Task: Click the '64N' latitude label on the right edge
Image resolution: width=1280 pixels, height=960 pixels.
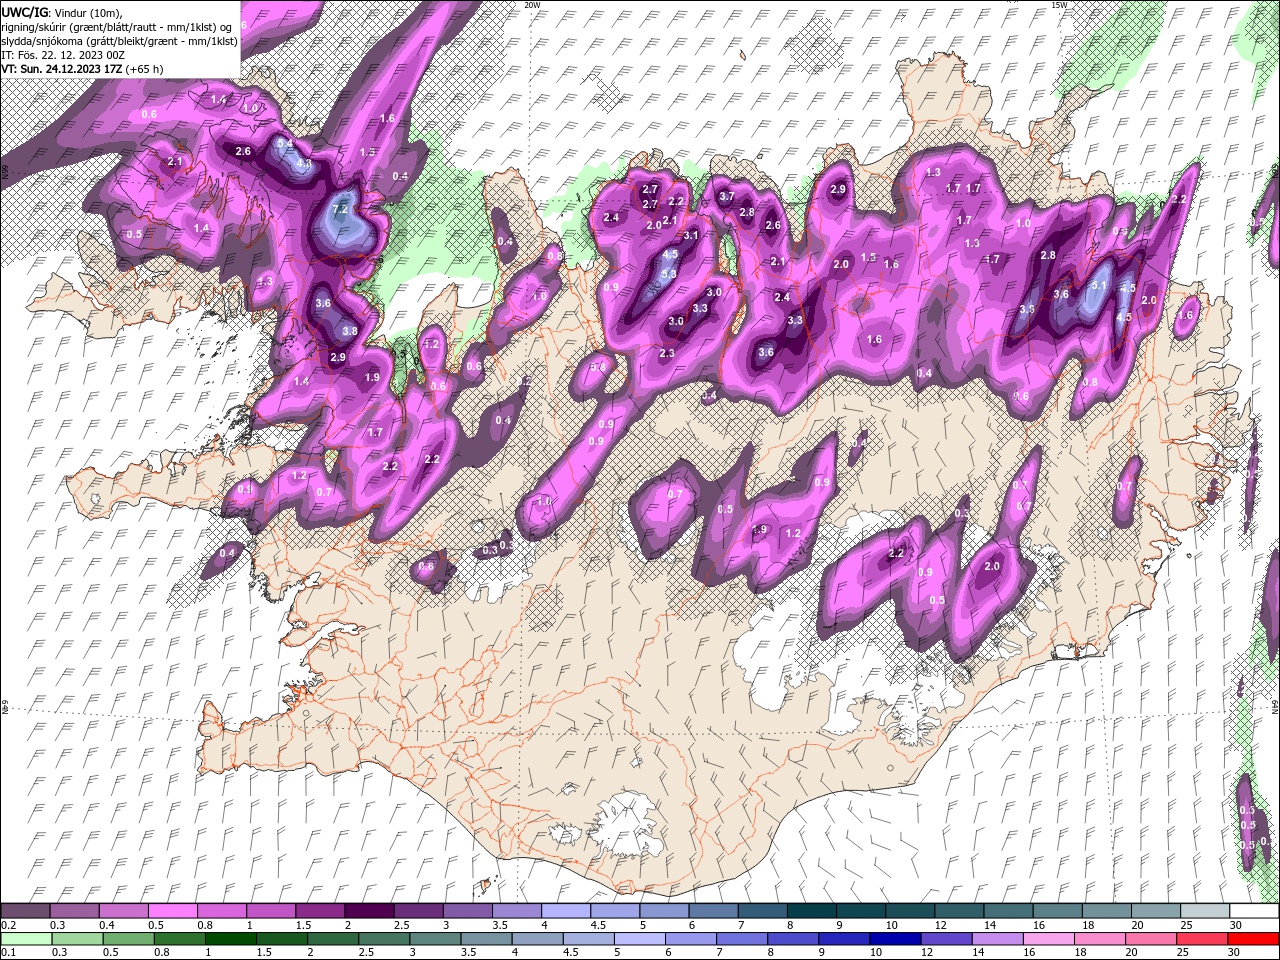Action: 1275,706
